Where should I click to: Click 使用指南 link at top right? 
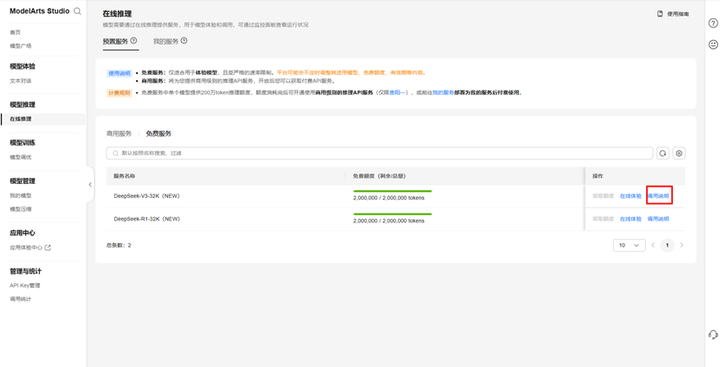(x=678, y=14)
